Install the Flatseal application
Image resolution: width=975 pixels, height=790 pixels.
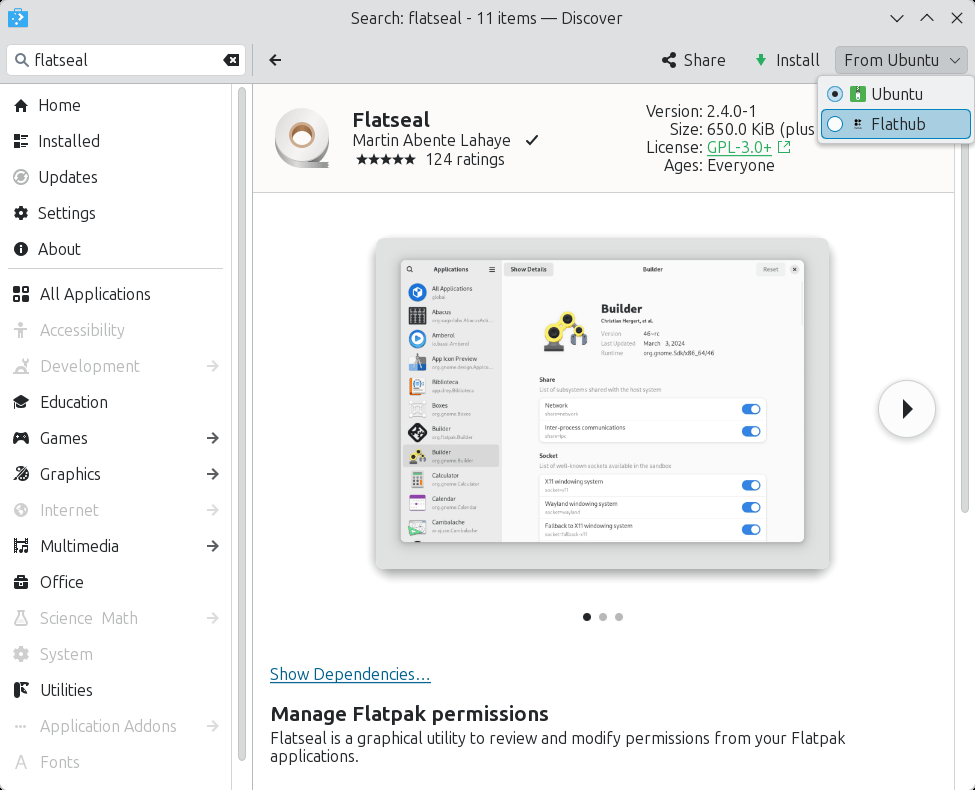coord(786,60)
